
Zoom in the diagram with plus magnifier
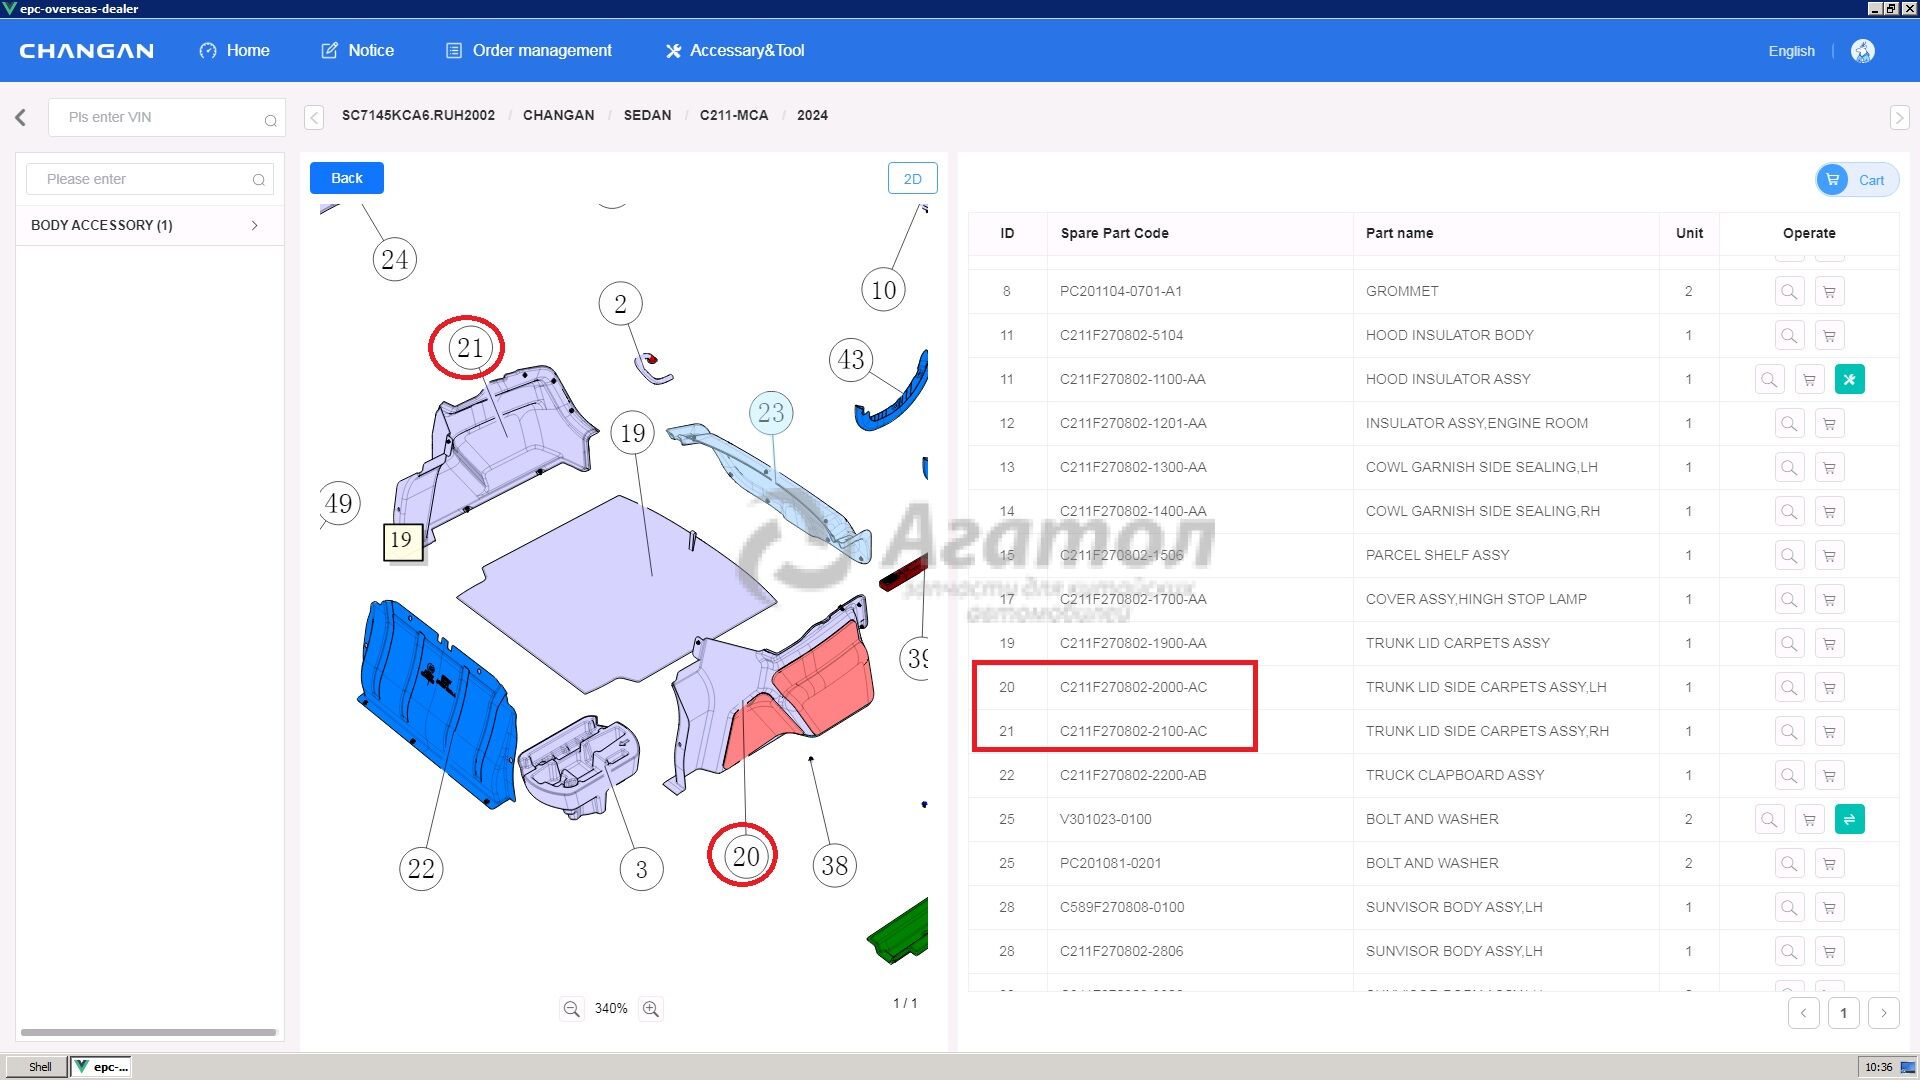pyautogui.click(x=651, y=1009)
